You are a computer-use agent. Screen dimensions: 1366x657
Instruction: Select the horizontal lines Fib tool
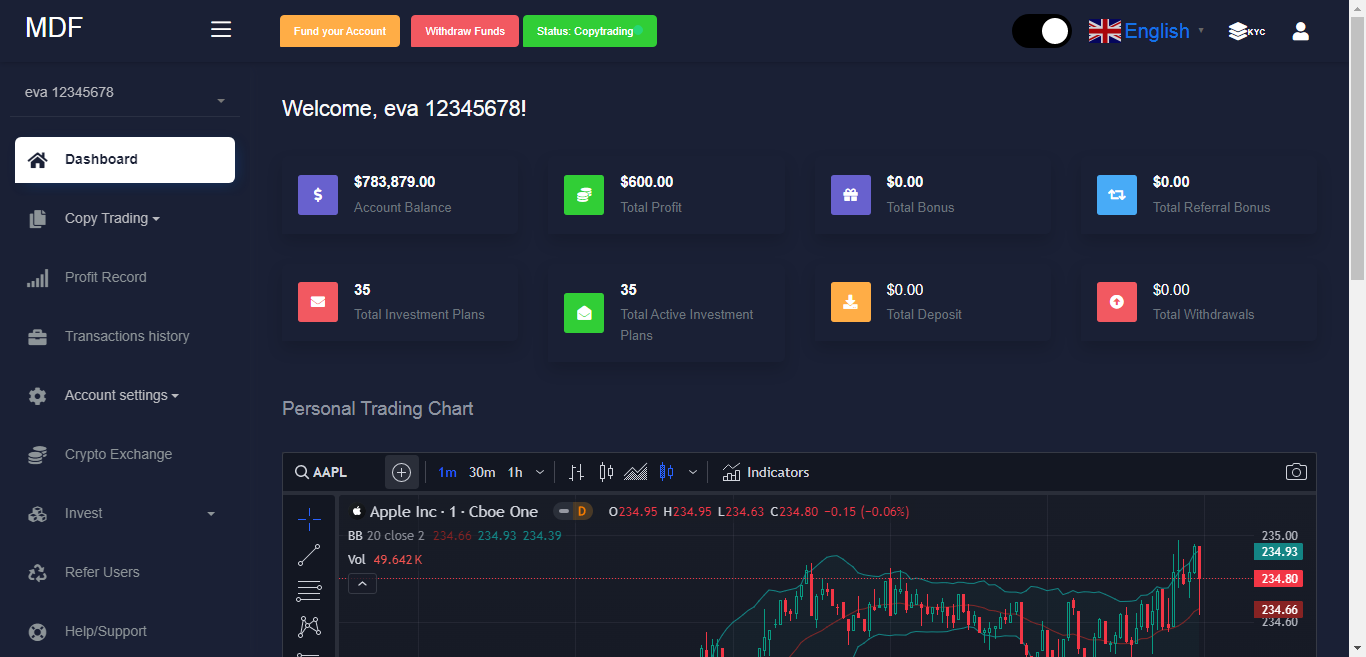click(309, 591)
